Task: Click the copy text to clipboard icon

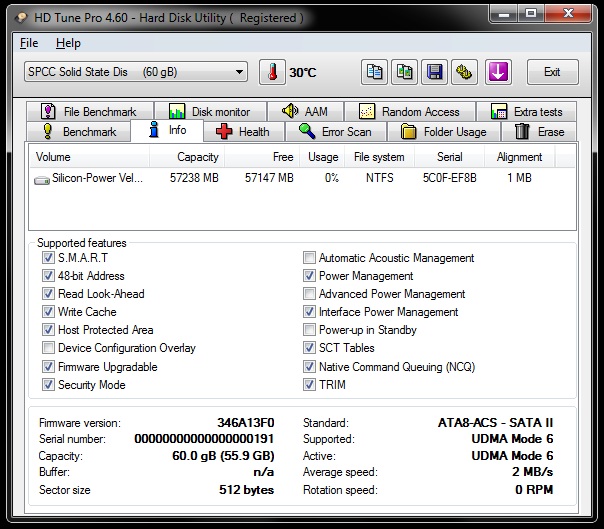Action: 375,72
